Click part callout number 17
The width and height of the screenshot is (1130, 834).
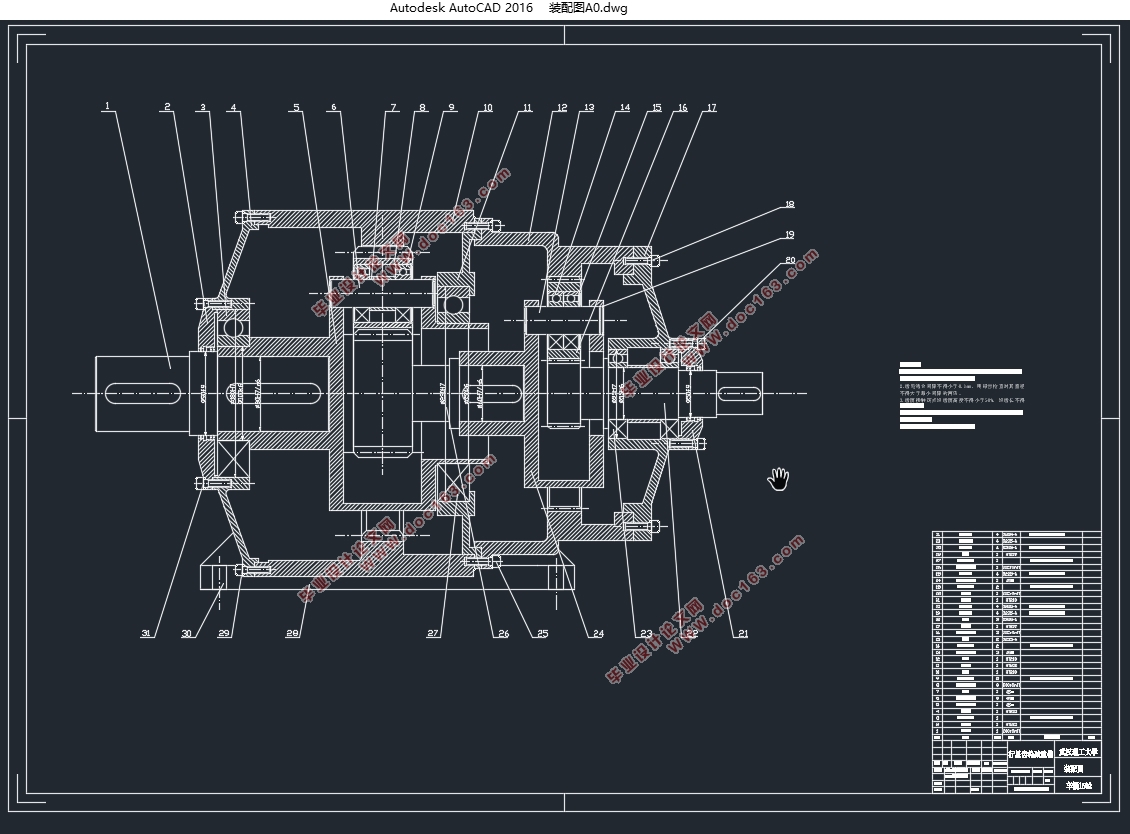pyautogui.click(x=711, y=107)
